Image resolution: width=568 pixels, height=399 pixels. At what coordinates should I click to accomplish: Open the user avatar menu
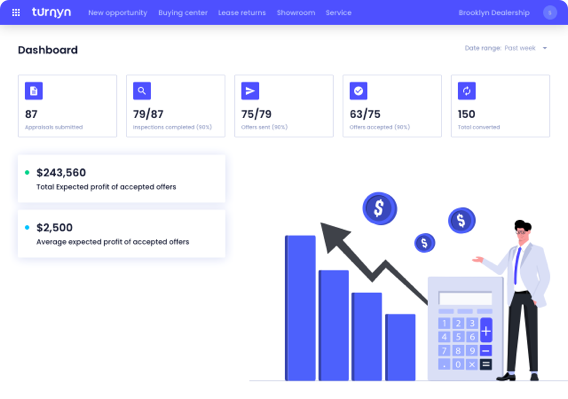coord(550,13)
